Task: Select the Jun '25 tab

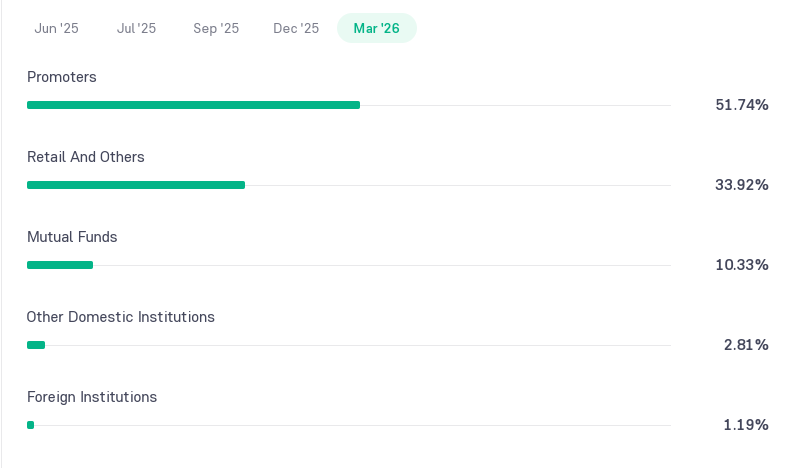Action: click(56, 28)
